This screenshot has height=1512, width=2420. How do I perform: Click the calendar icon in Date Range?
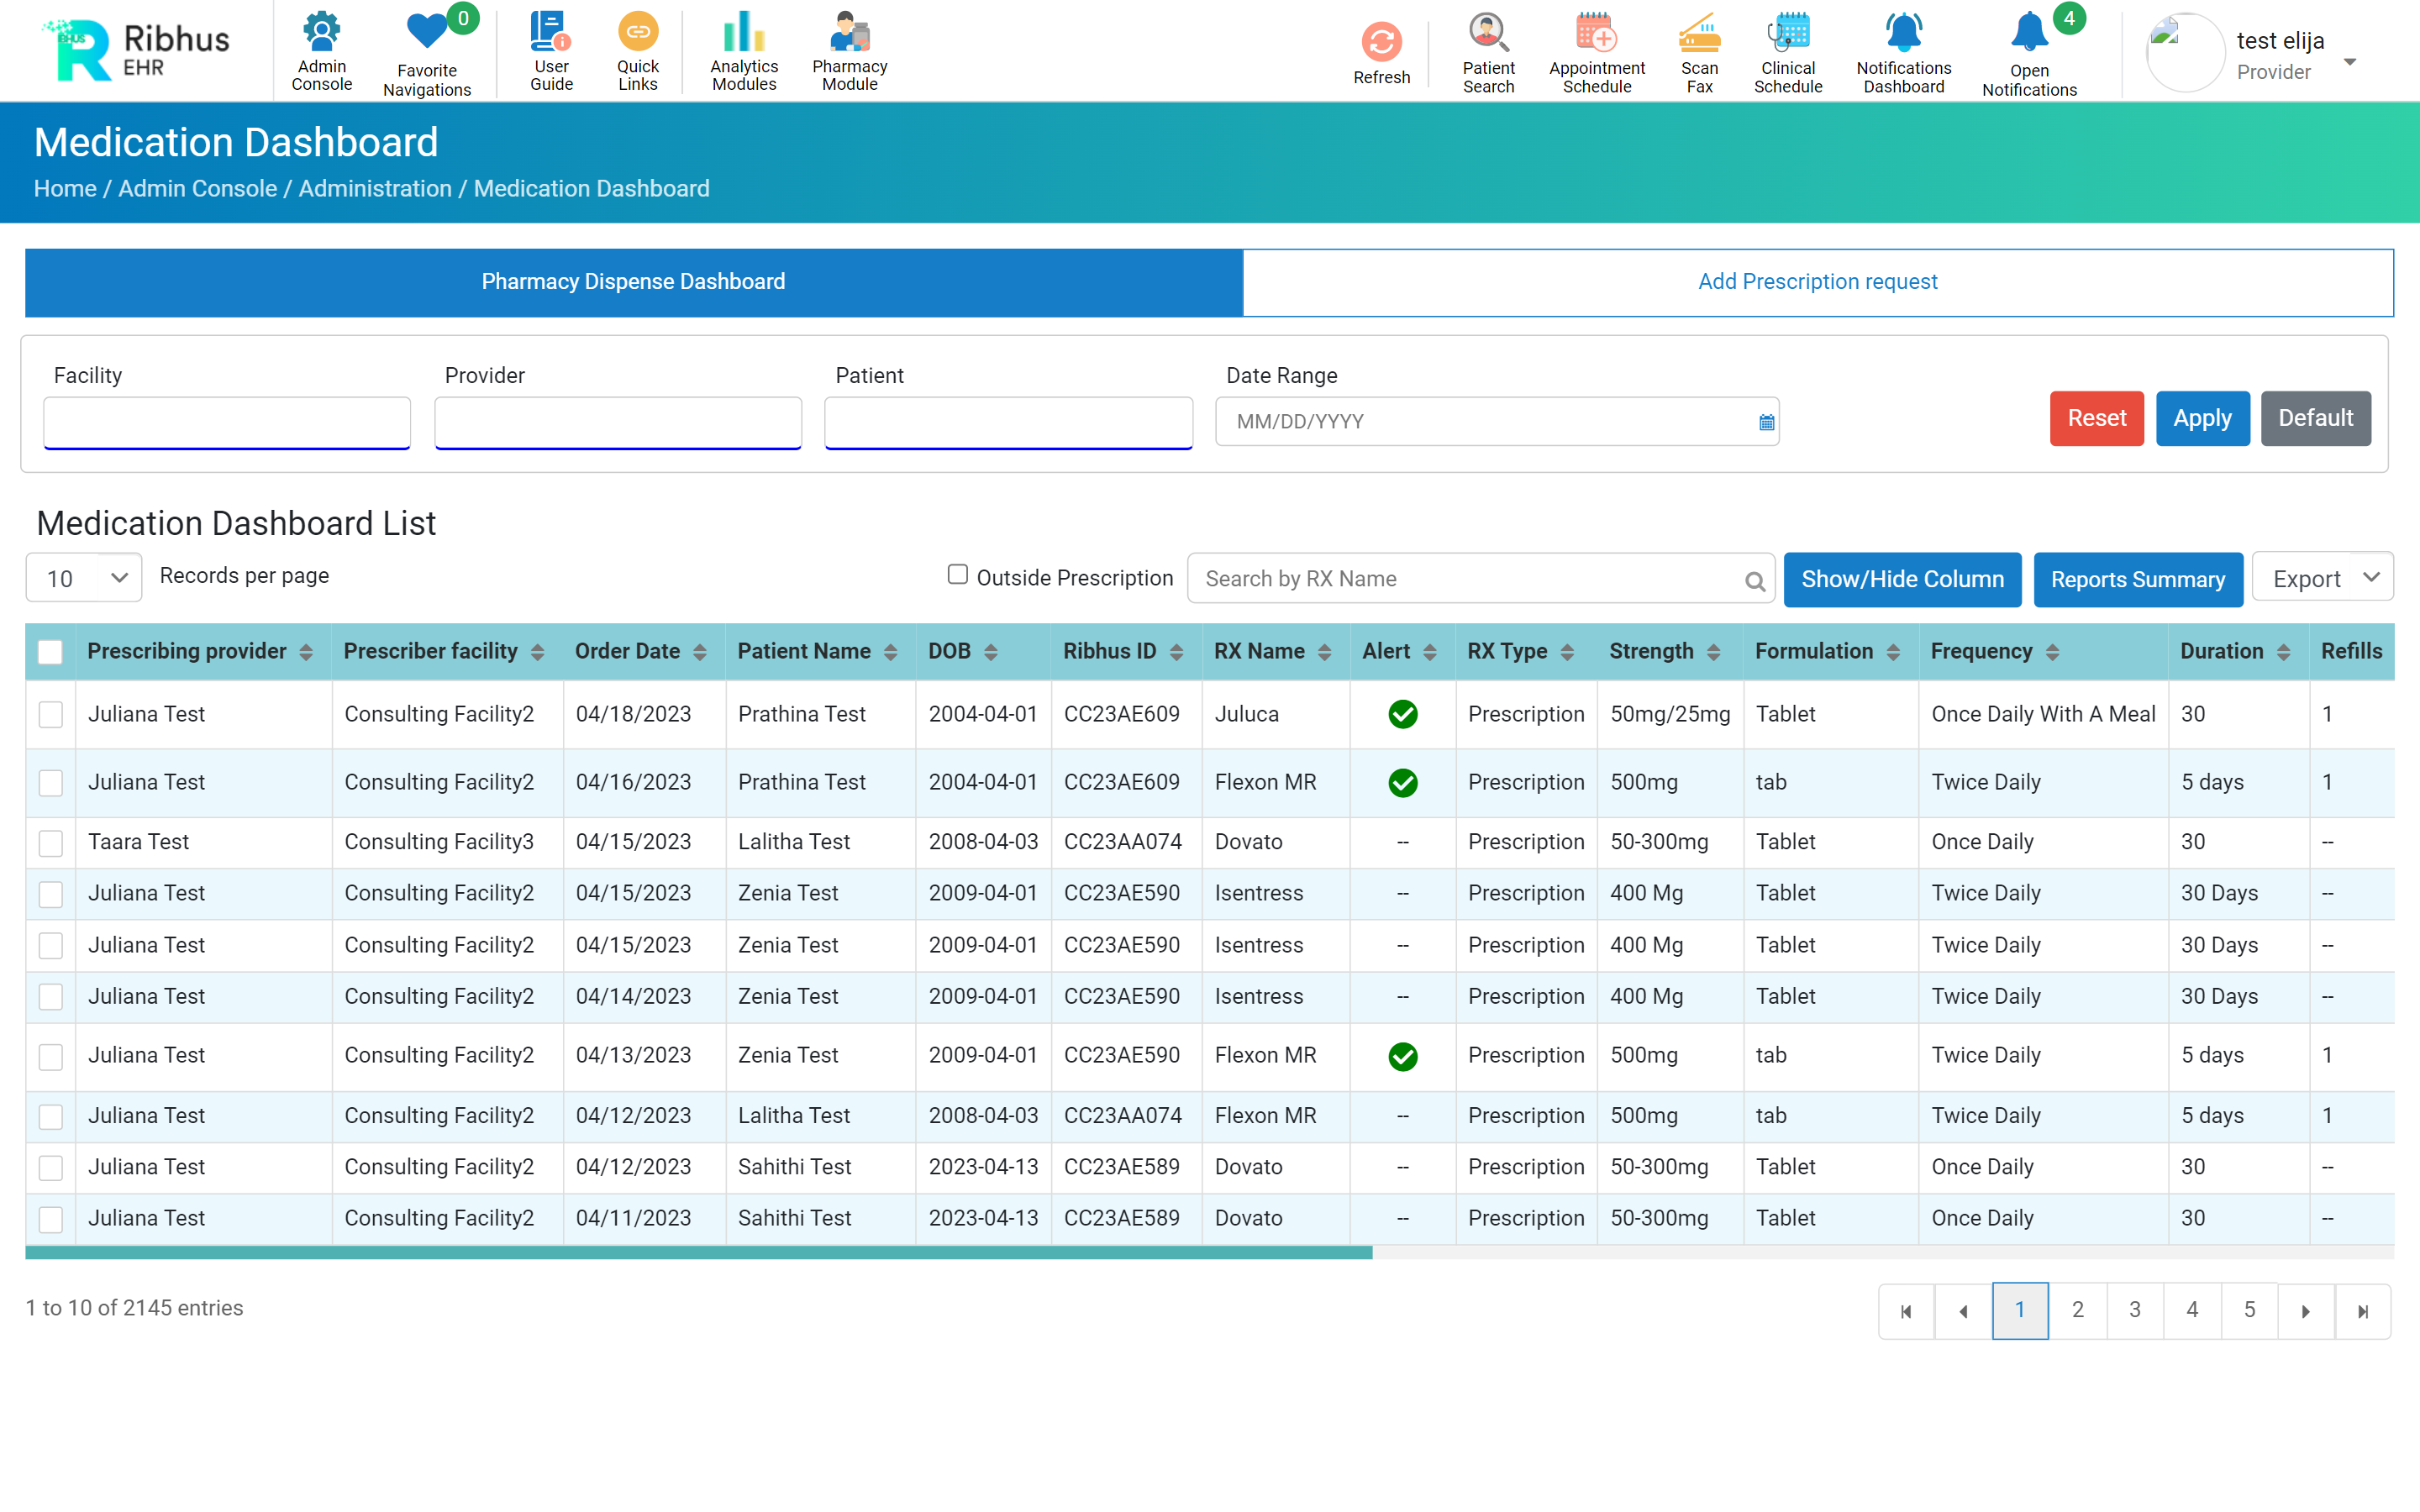(x=1766, y=422)
